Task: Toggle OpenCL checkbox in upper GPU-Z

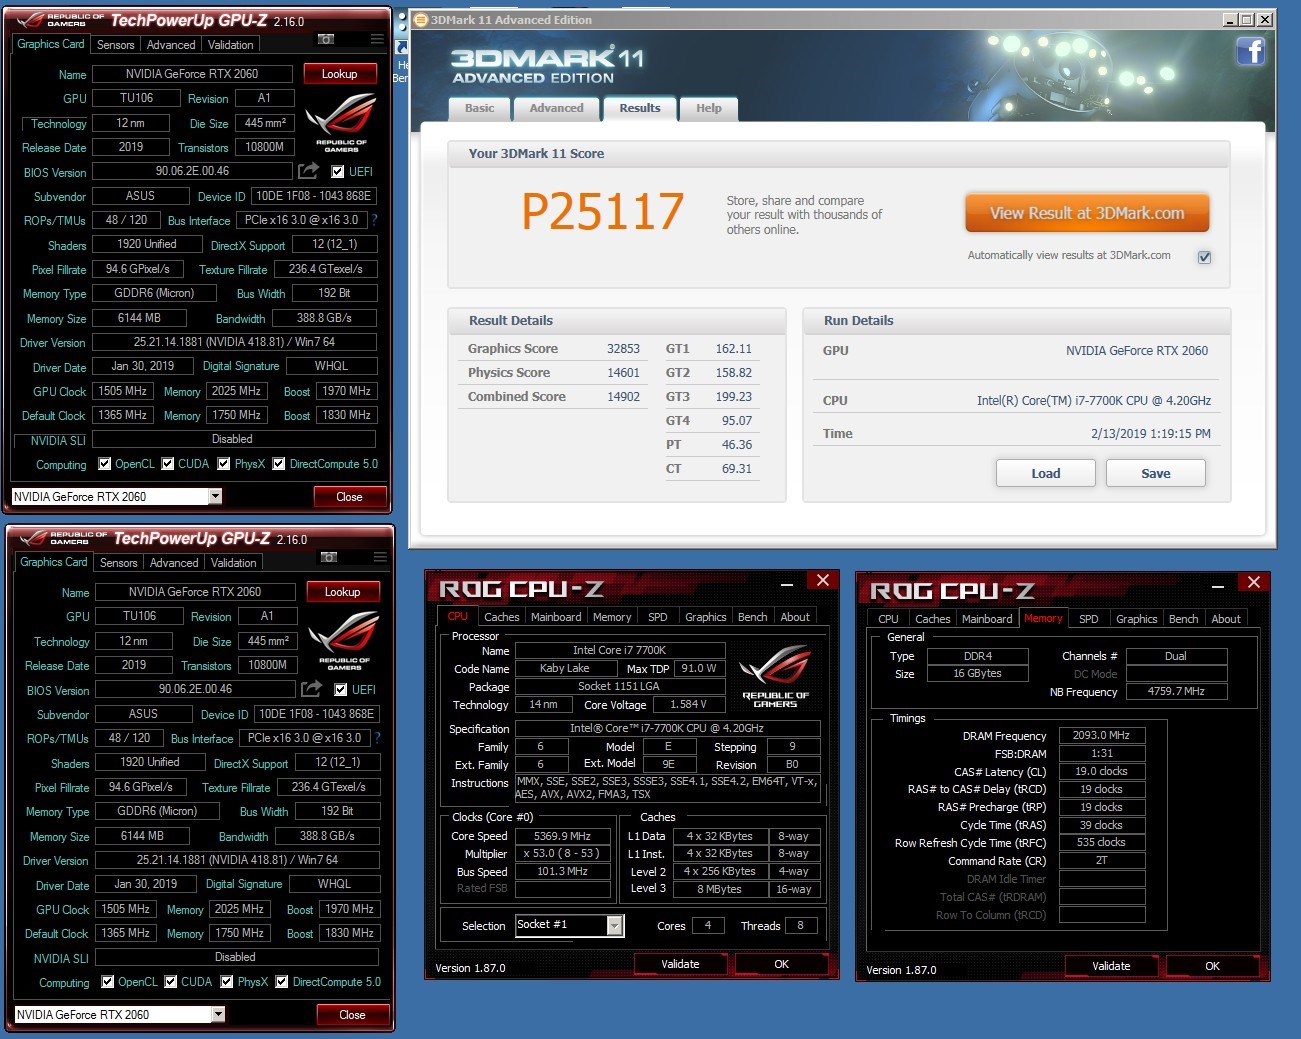Action: (105, 464)
